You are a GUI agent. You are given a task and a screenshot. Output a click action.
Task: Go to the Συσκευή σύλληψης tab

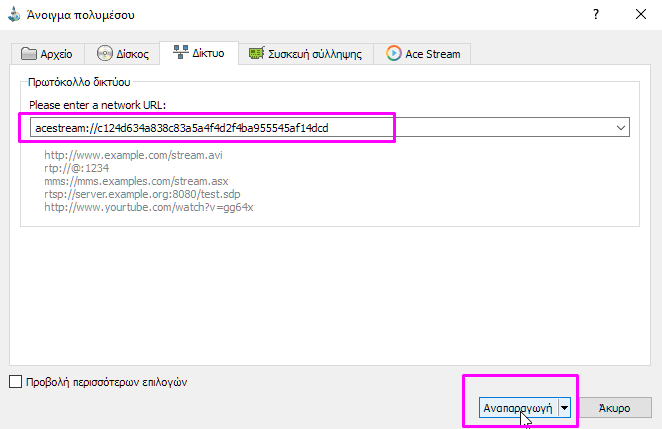tap(305, 54)
